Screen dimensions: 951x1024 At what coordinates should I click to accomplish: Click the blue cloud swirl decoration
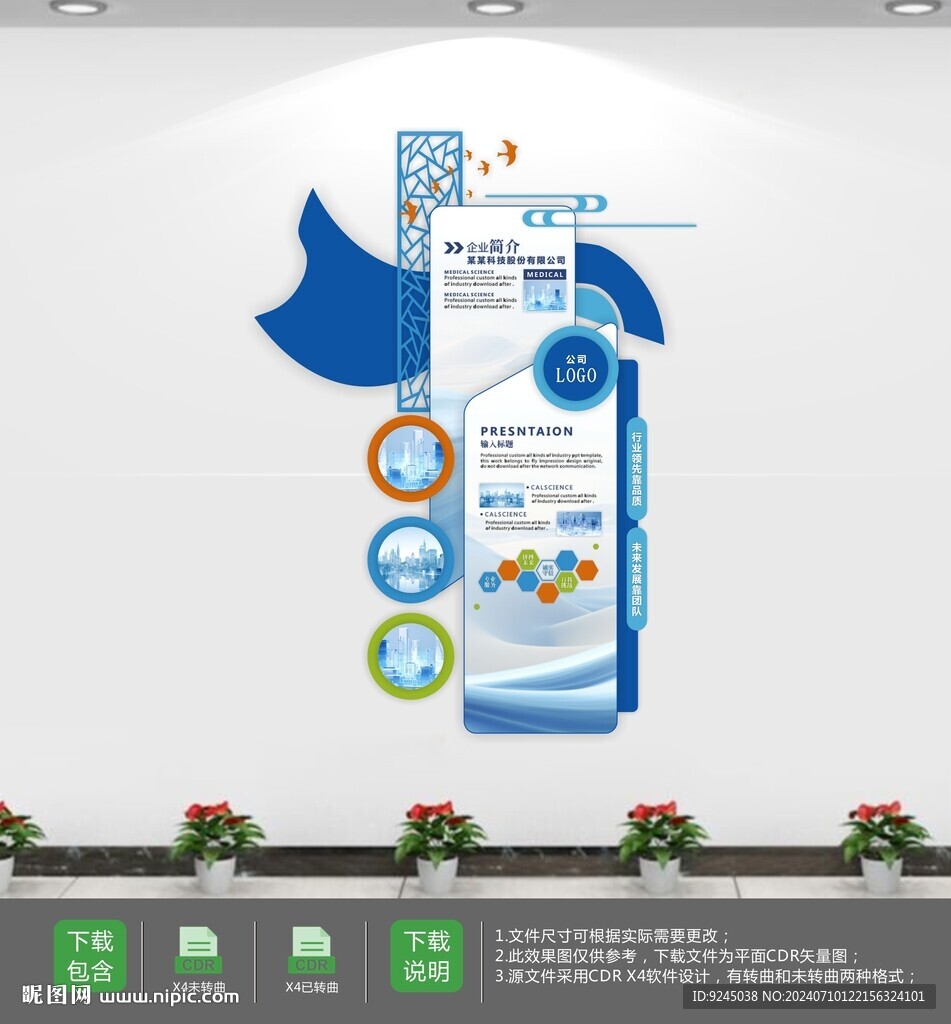point(565,208)
